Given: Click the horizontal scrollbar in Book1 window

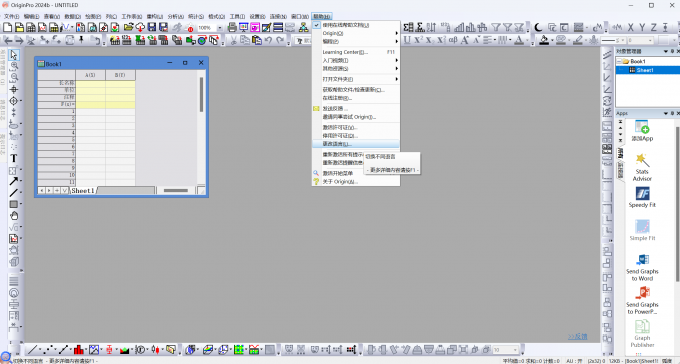Looking at the screenshot, I should coord(176,190).
